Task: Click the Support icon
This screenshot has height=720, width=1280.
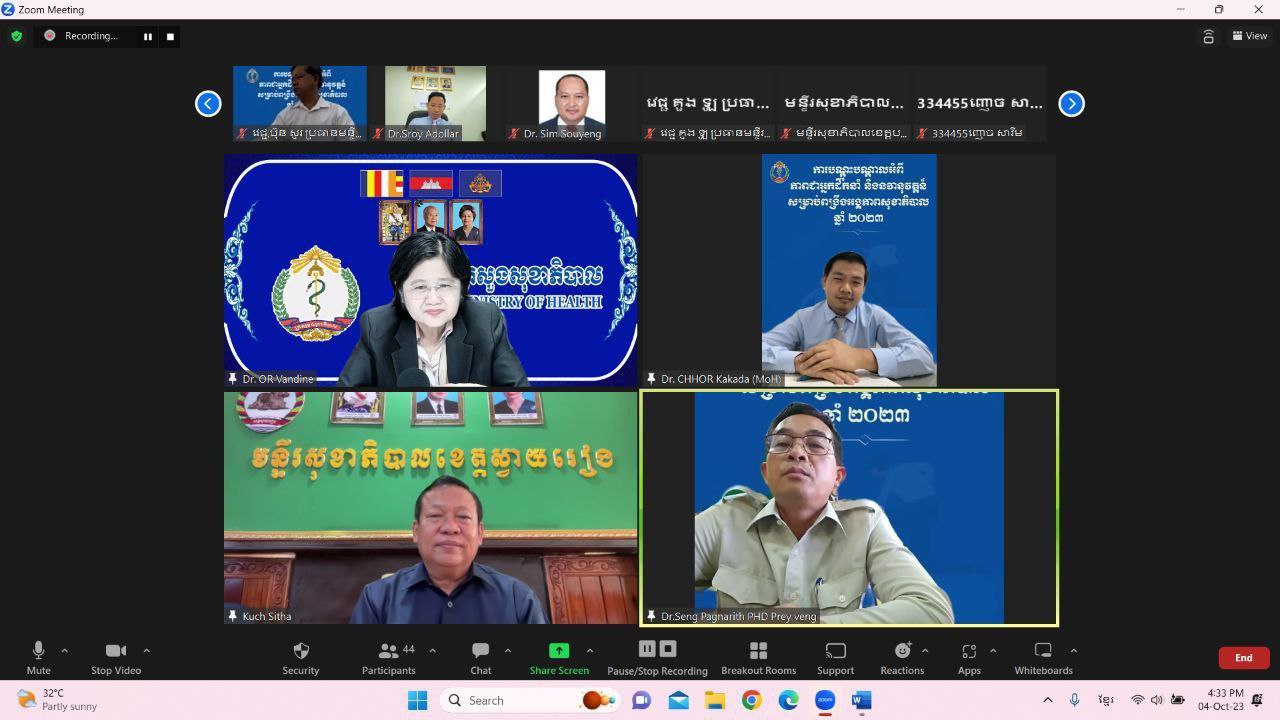Action: point(835,652)
